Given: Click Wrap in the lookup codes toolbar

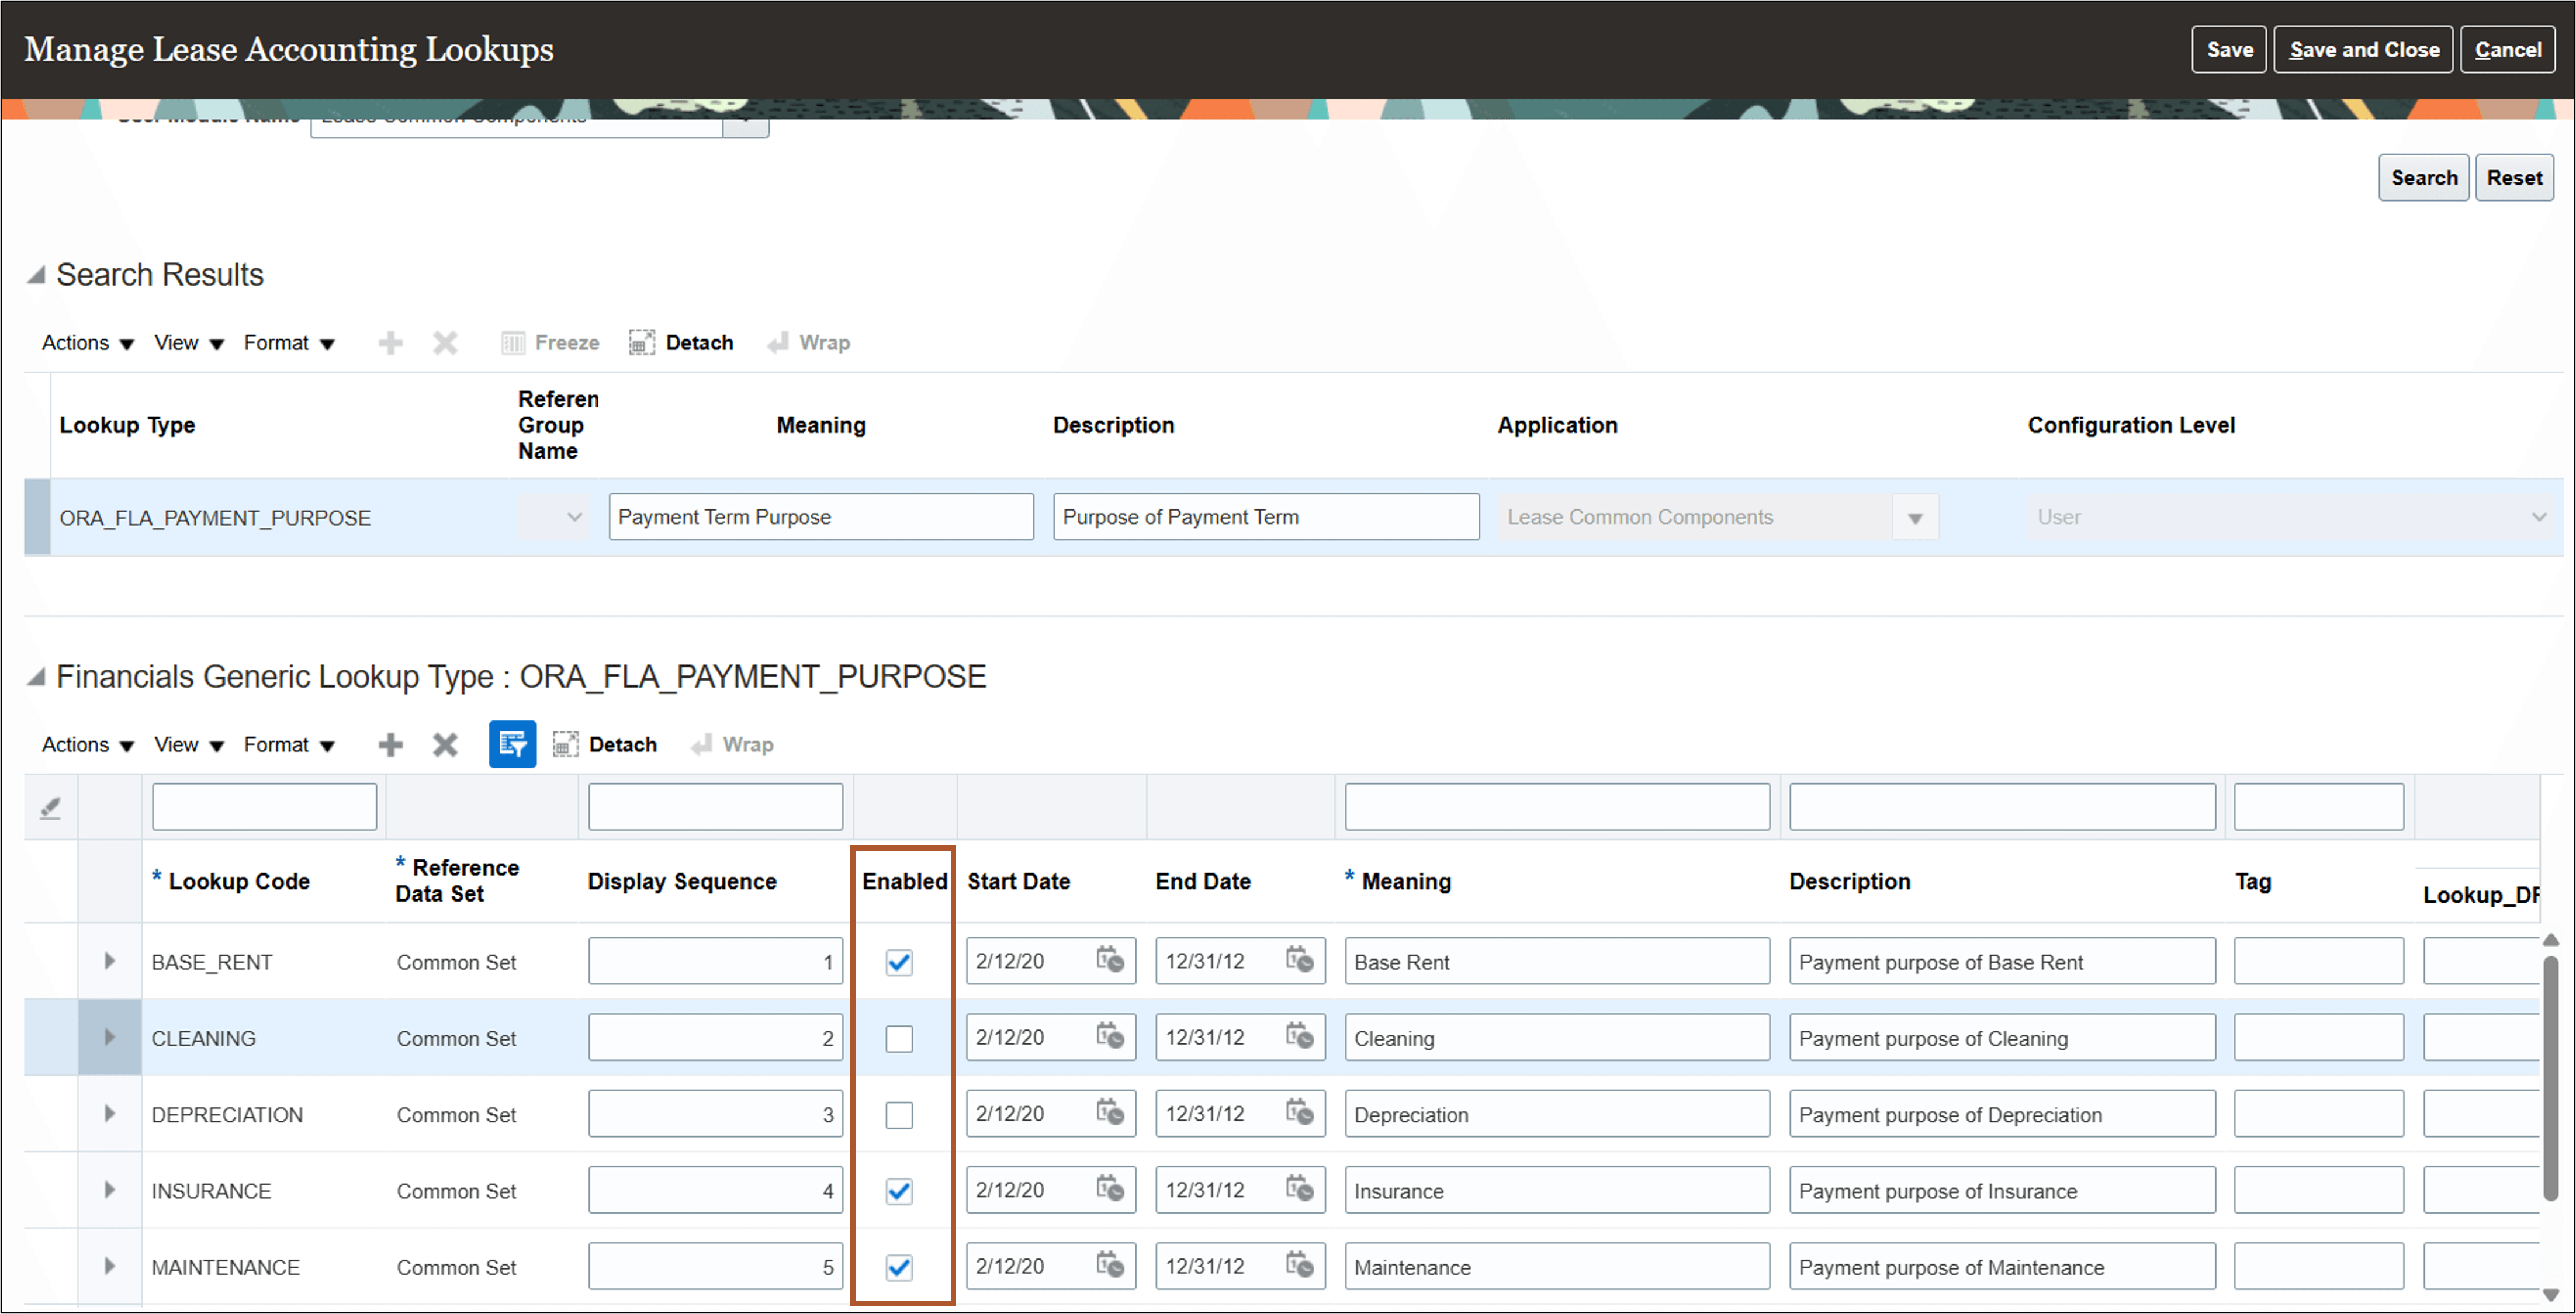Looking at the screenshot, I should pos(732,745).
